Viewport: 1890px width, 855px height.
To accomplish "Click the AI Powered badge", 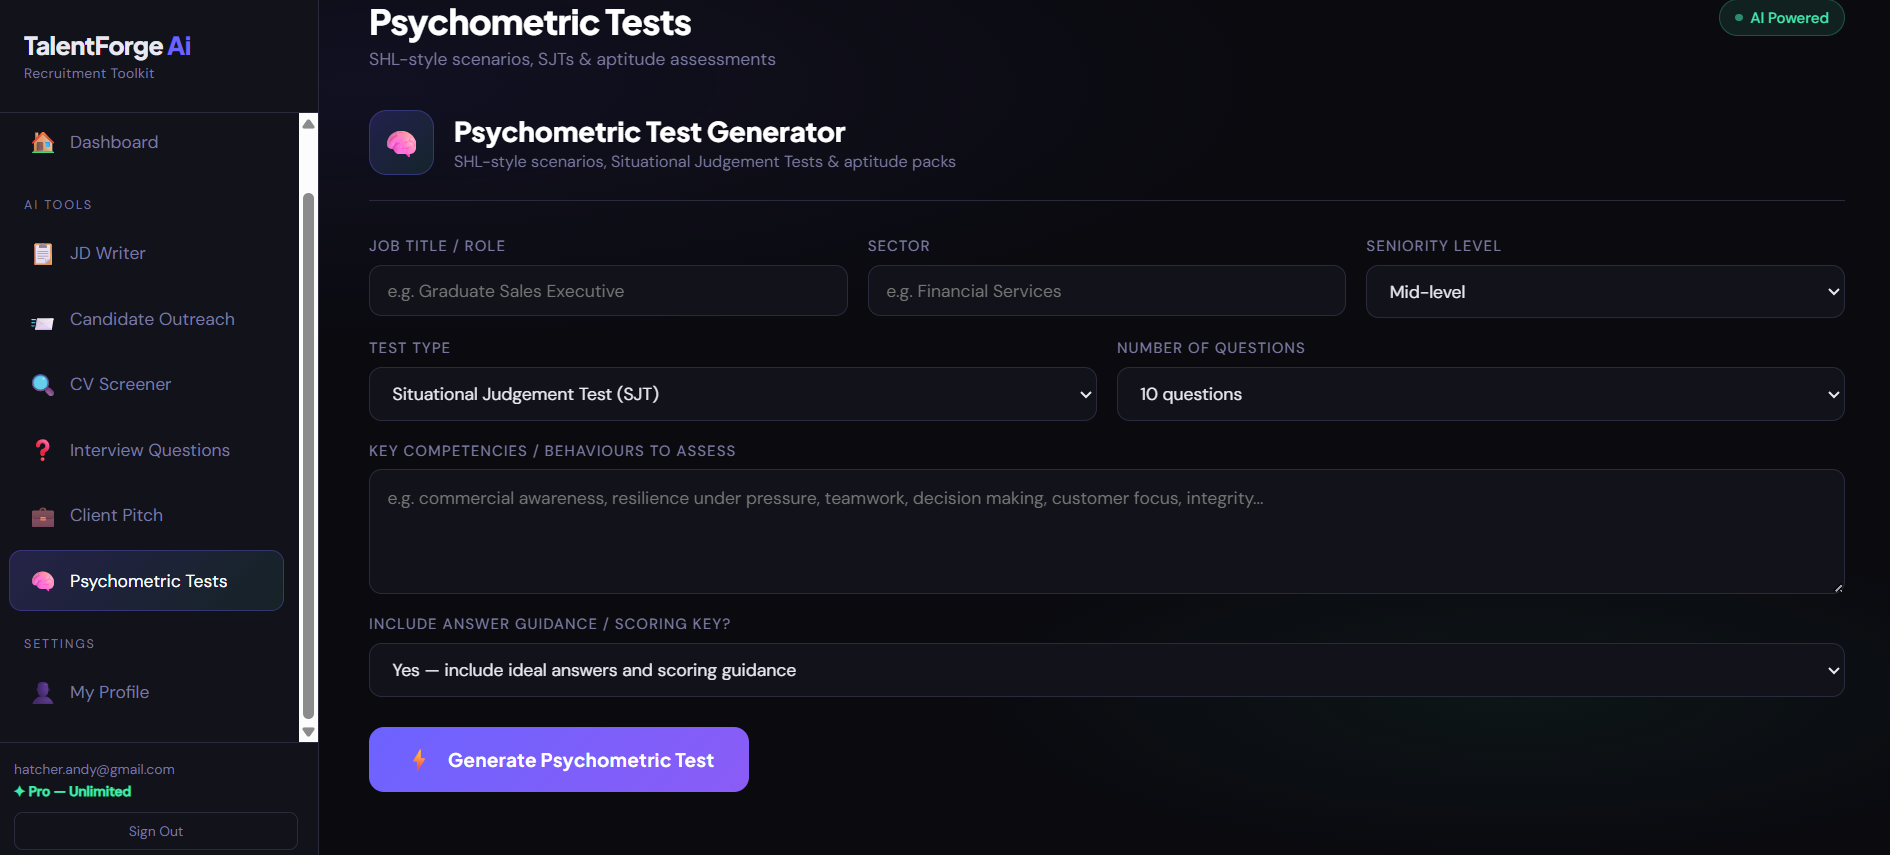I will pyautogui.click(x=1781, y=18).
